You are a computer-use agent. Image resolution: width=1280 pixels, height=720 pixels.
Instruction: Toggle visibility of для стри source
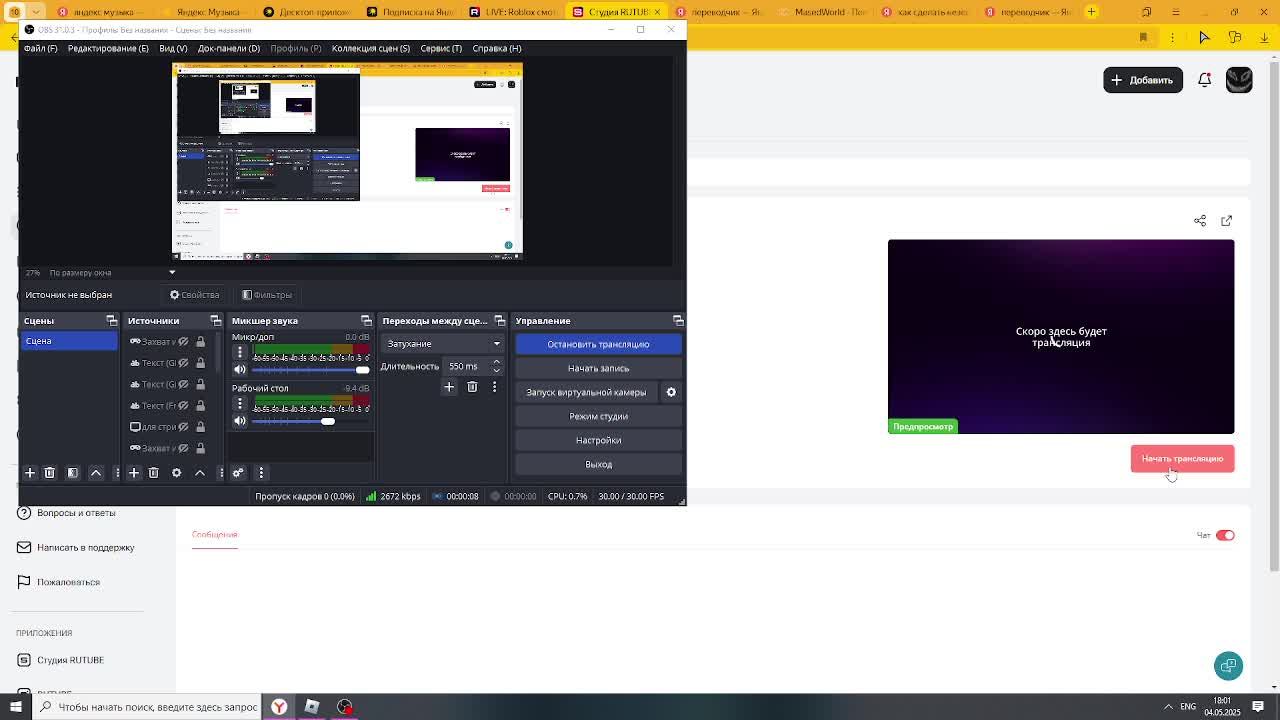pyautogui.click(x=183, y=427)
